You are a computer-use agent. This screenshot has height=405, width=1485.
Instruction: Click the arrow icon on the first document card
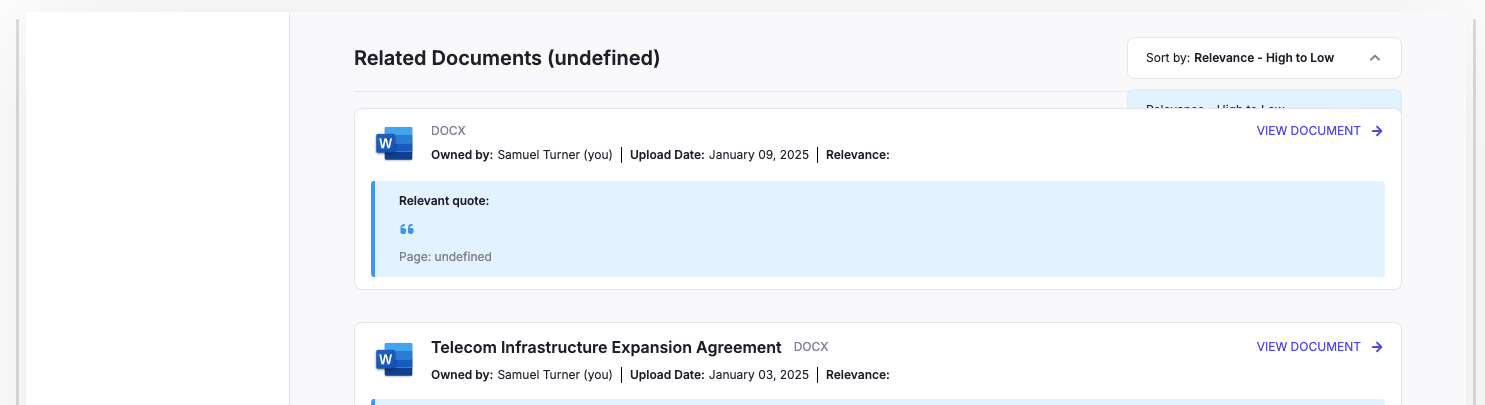[1377, 131]
